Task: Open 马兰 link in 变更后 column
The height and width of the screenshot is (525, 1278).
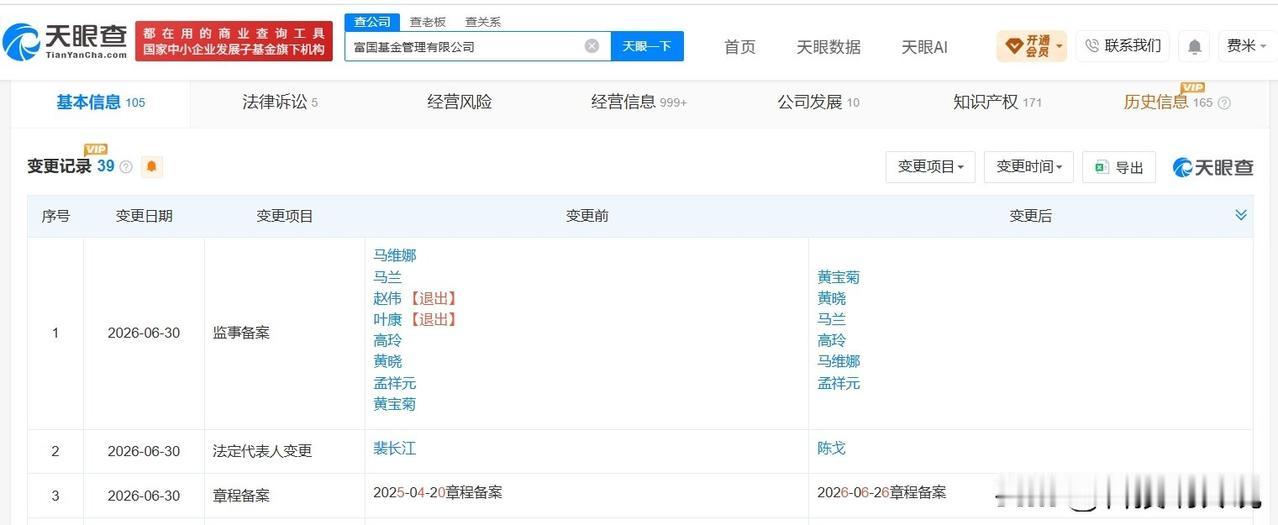Action: point(831,319)
